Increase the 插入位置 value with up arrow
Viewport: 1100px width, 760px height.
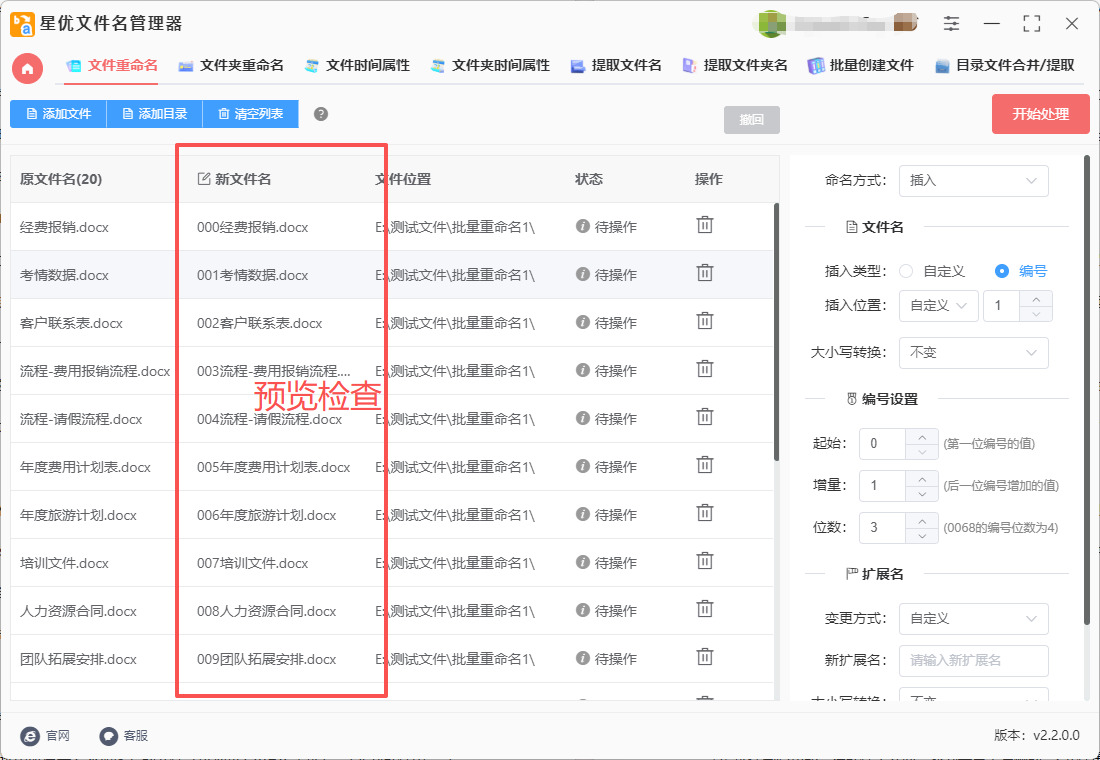(1035, 299)
